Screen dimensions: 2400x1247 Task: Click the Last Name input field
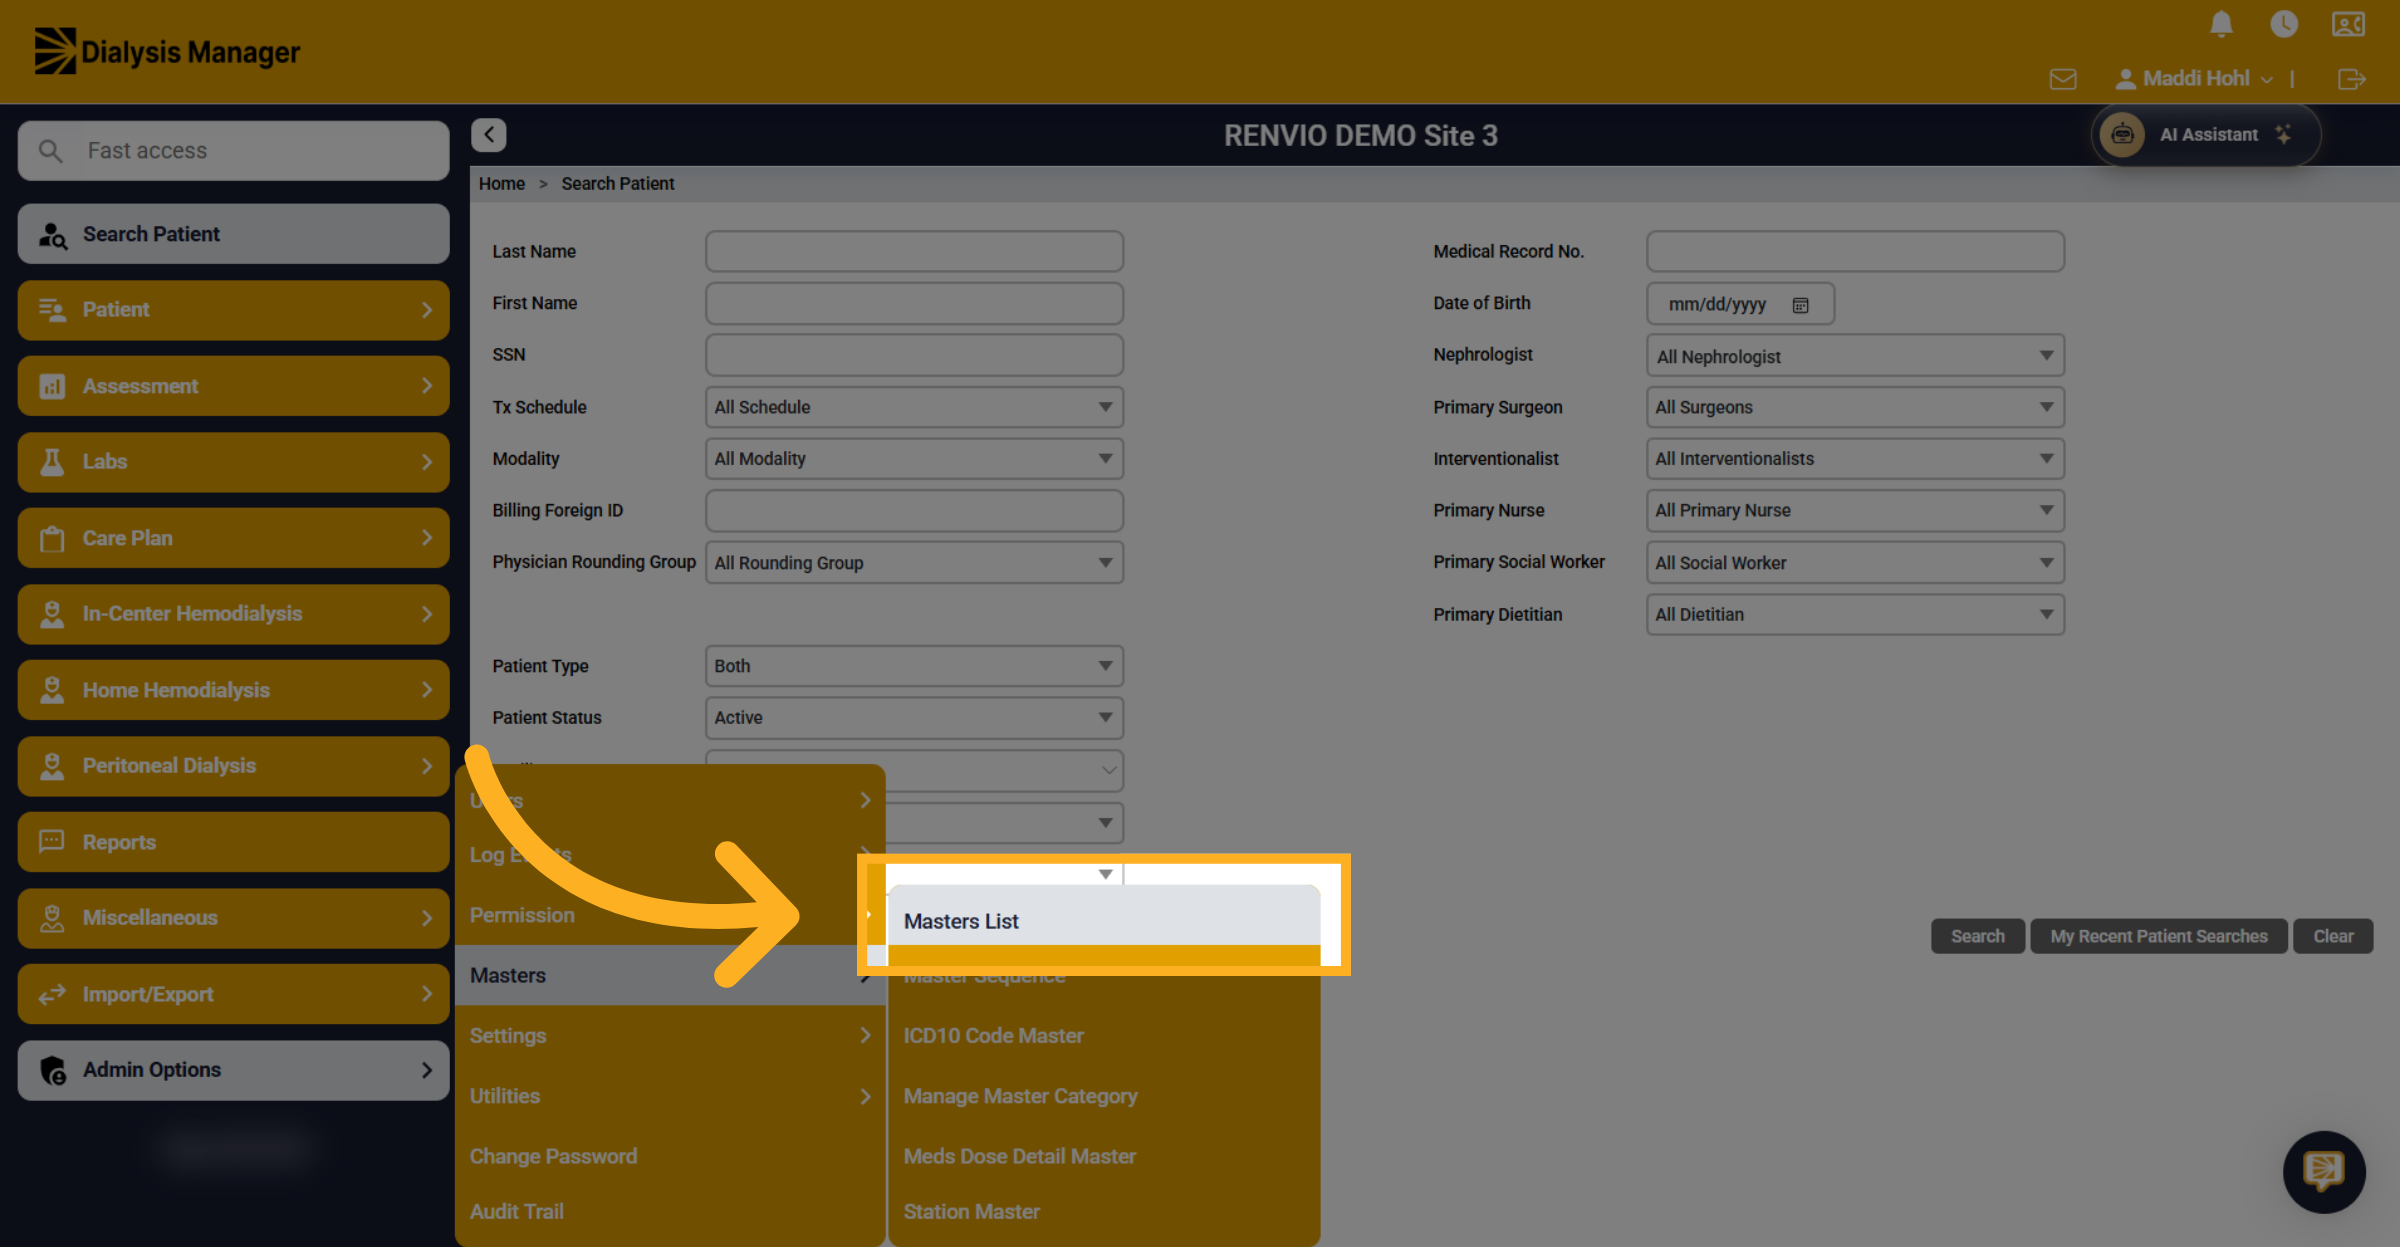tap(914, 251)
